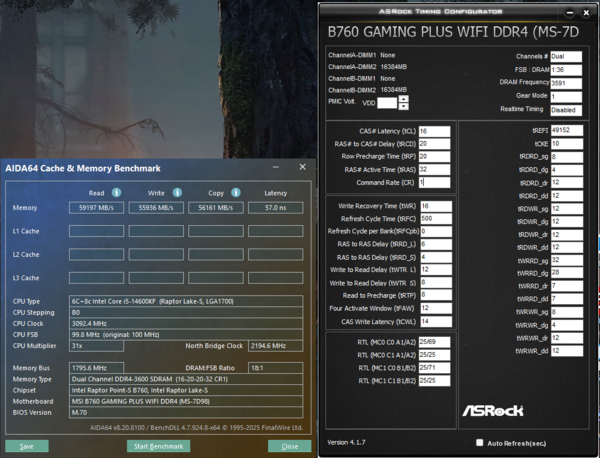Click the Memory Type value field
The image size is (600, 458).
pos(186,379)
